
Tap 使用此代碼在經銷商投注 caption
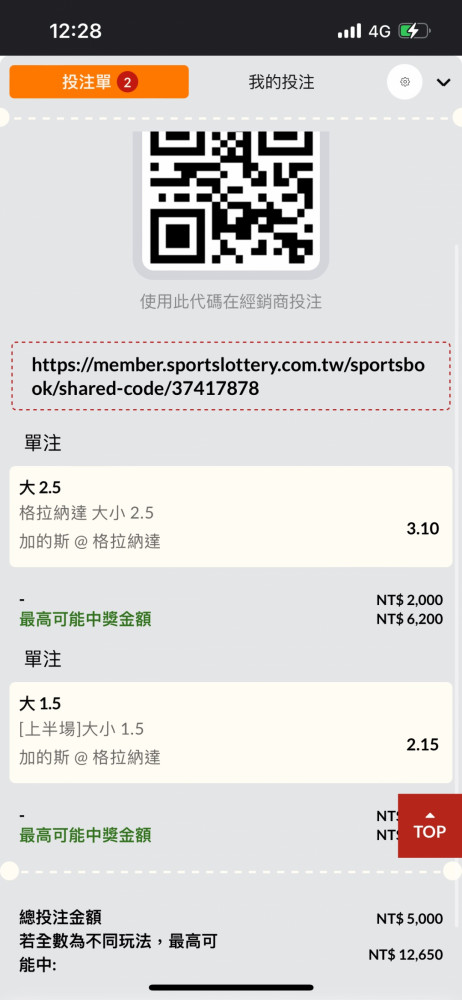[x=231, y=302]
